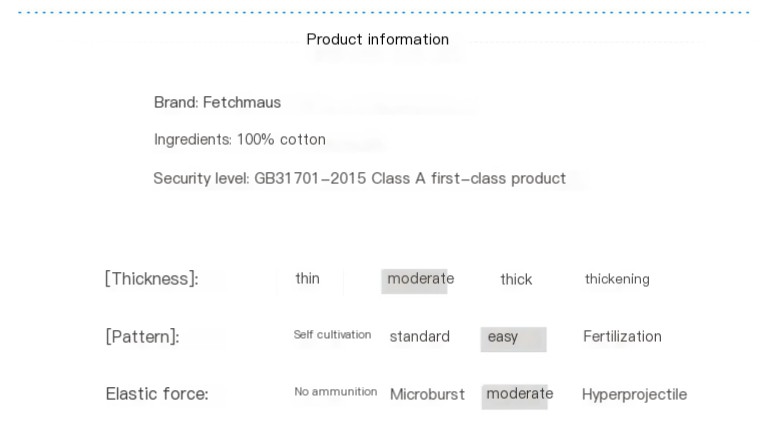Screen dimensions: 768x435
Task: Select the Hyperprojectile elasticity option
Action: 634,395
